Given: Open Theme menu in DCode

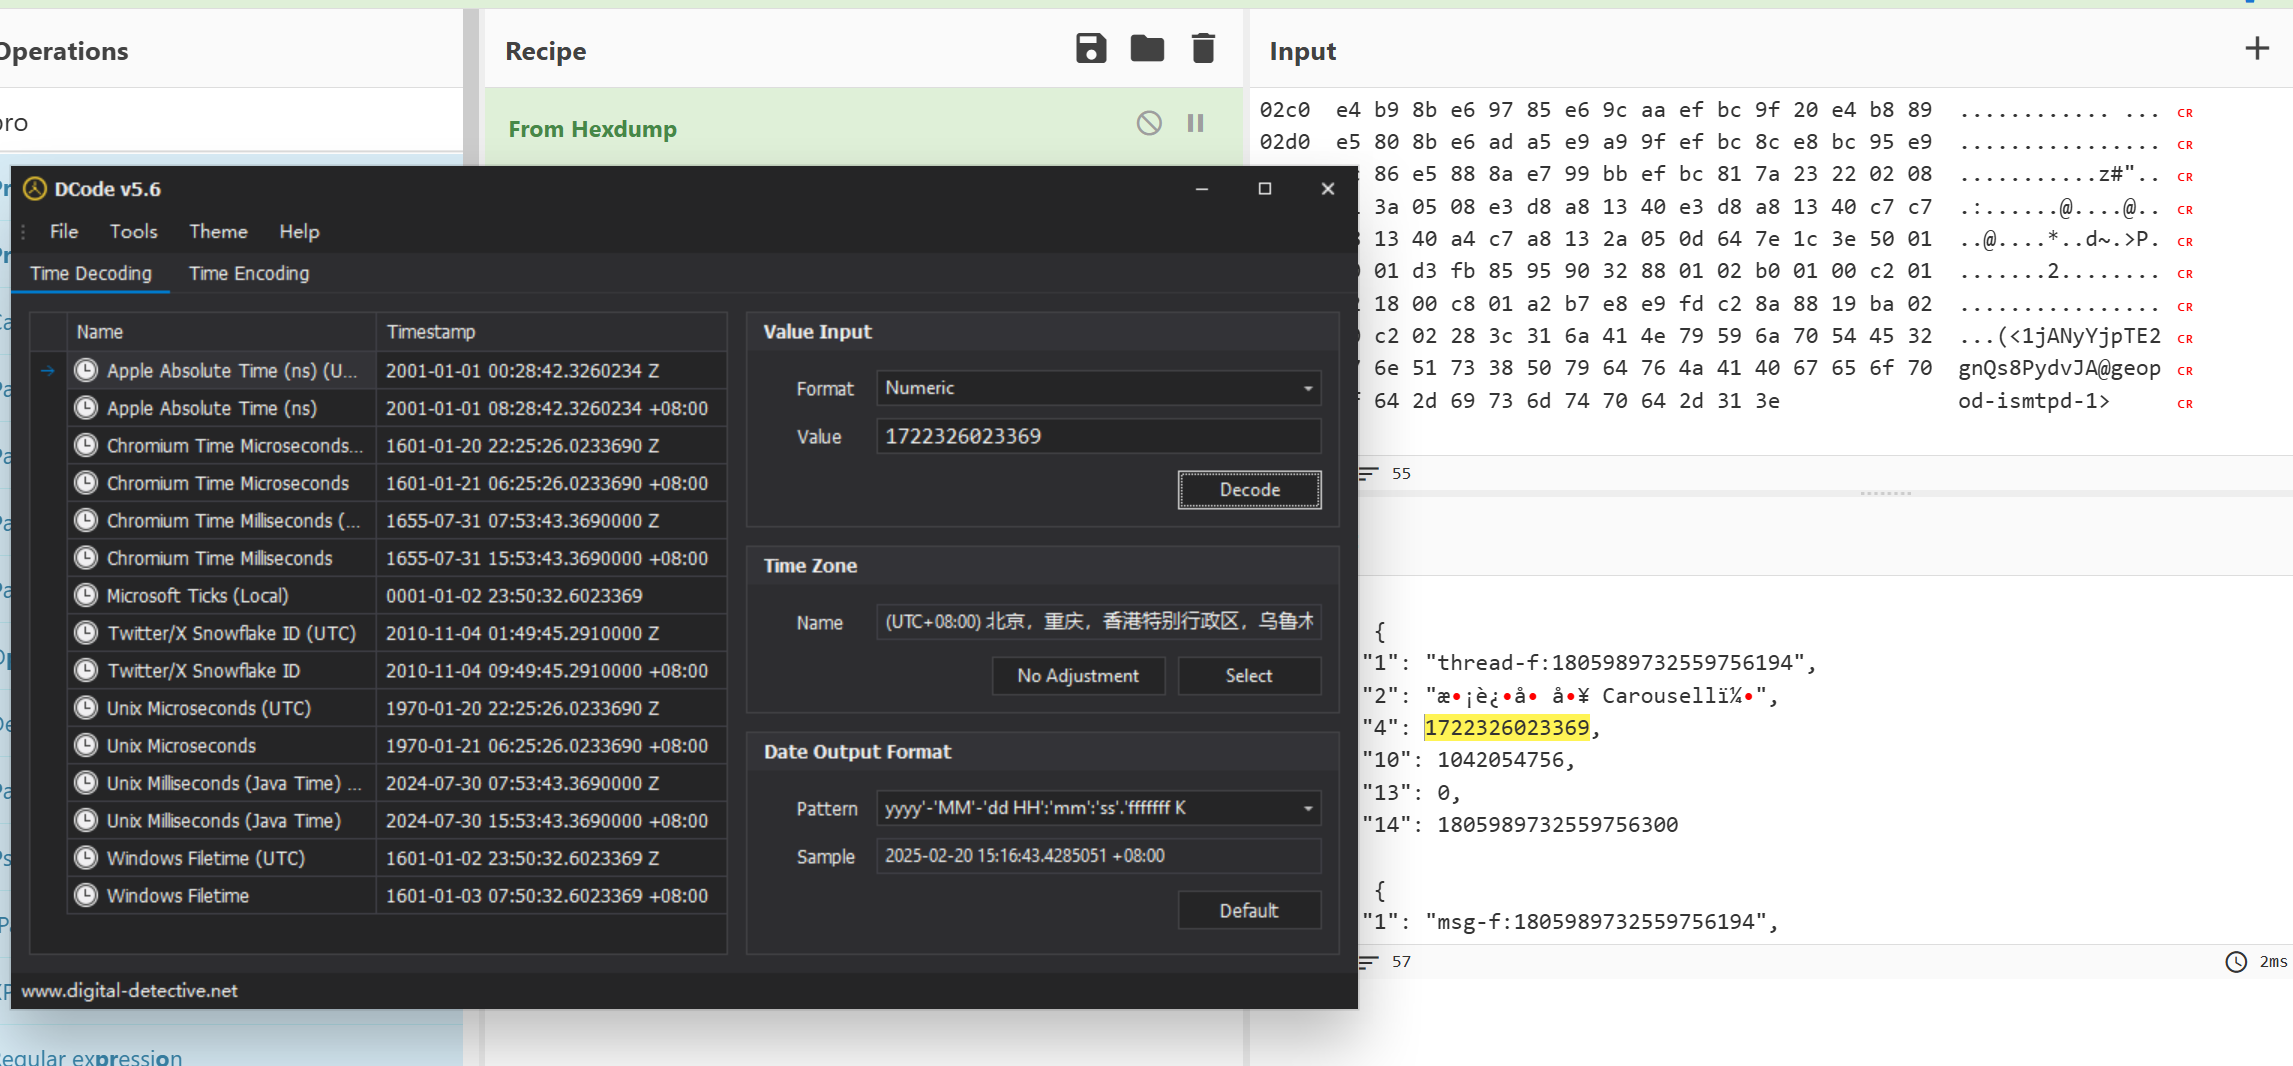Looking at the screenshot, I should (x=218, y=231).
